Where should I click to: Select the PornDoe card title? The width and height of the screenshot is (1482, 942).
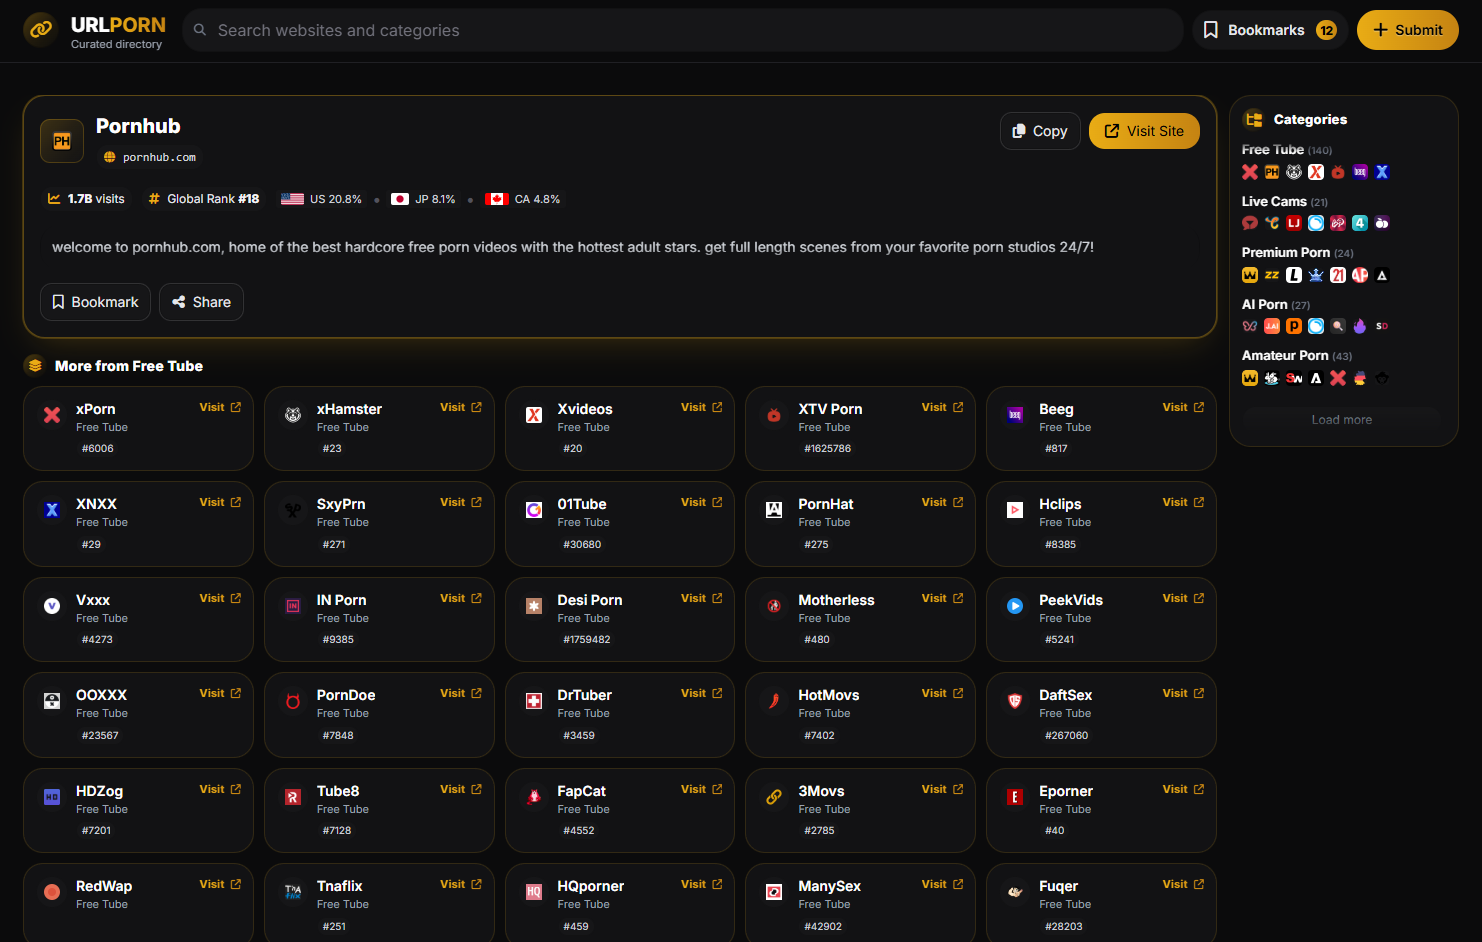[x=346, y=695]
